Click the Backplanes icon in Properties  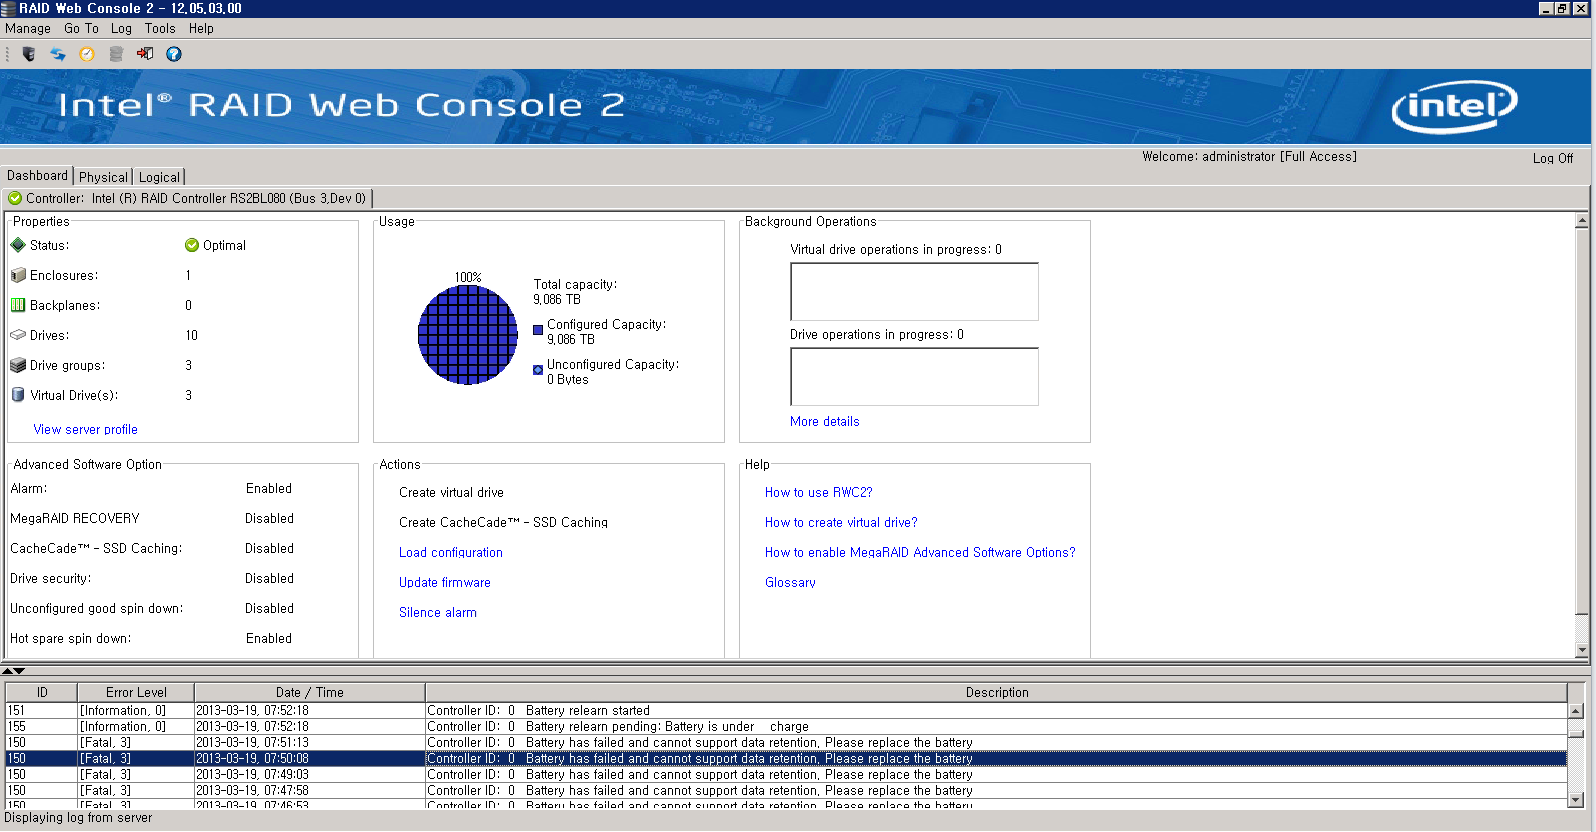18,305
